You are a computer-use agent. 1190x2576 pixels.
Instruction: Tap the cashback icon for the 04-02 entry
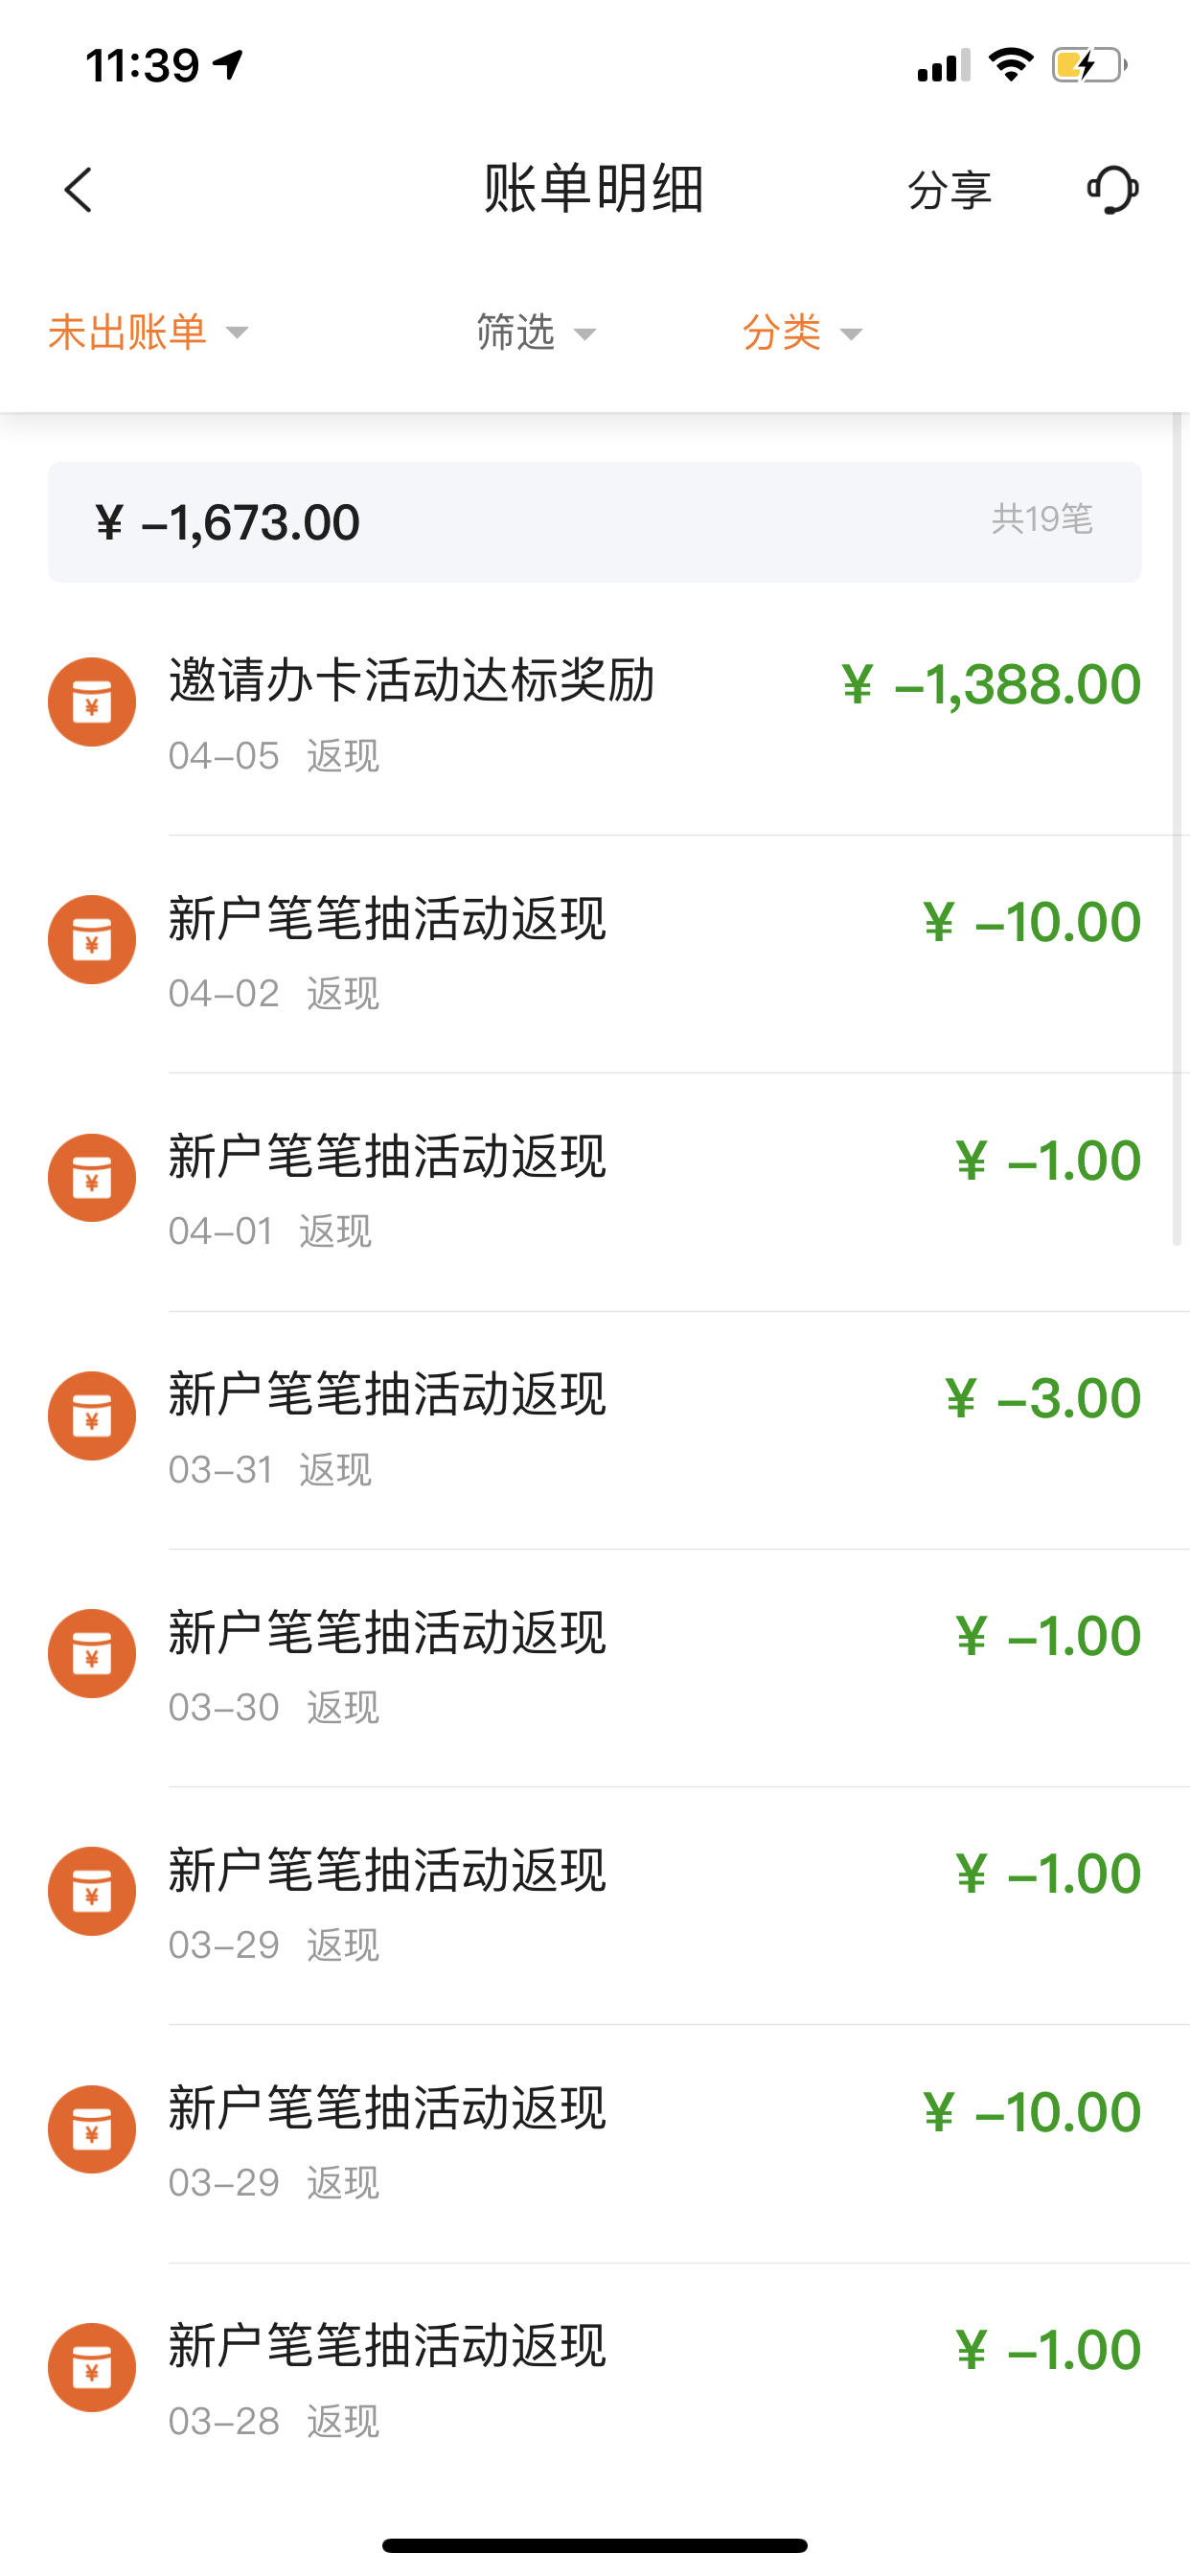tap(92, 940)
